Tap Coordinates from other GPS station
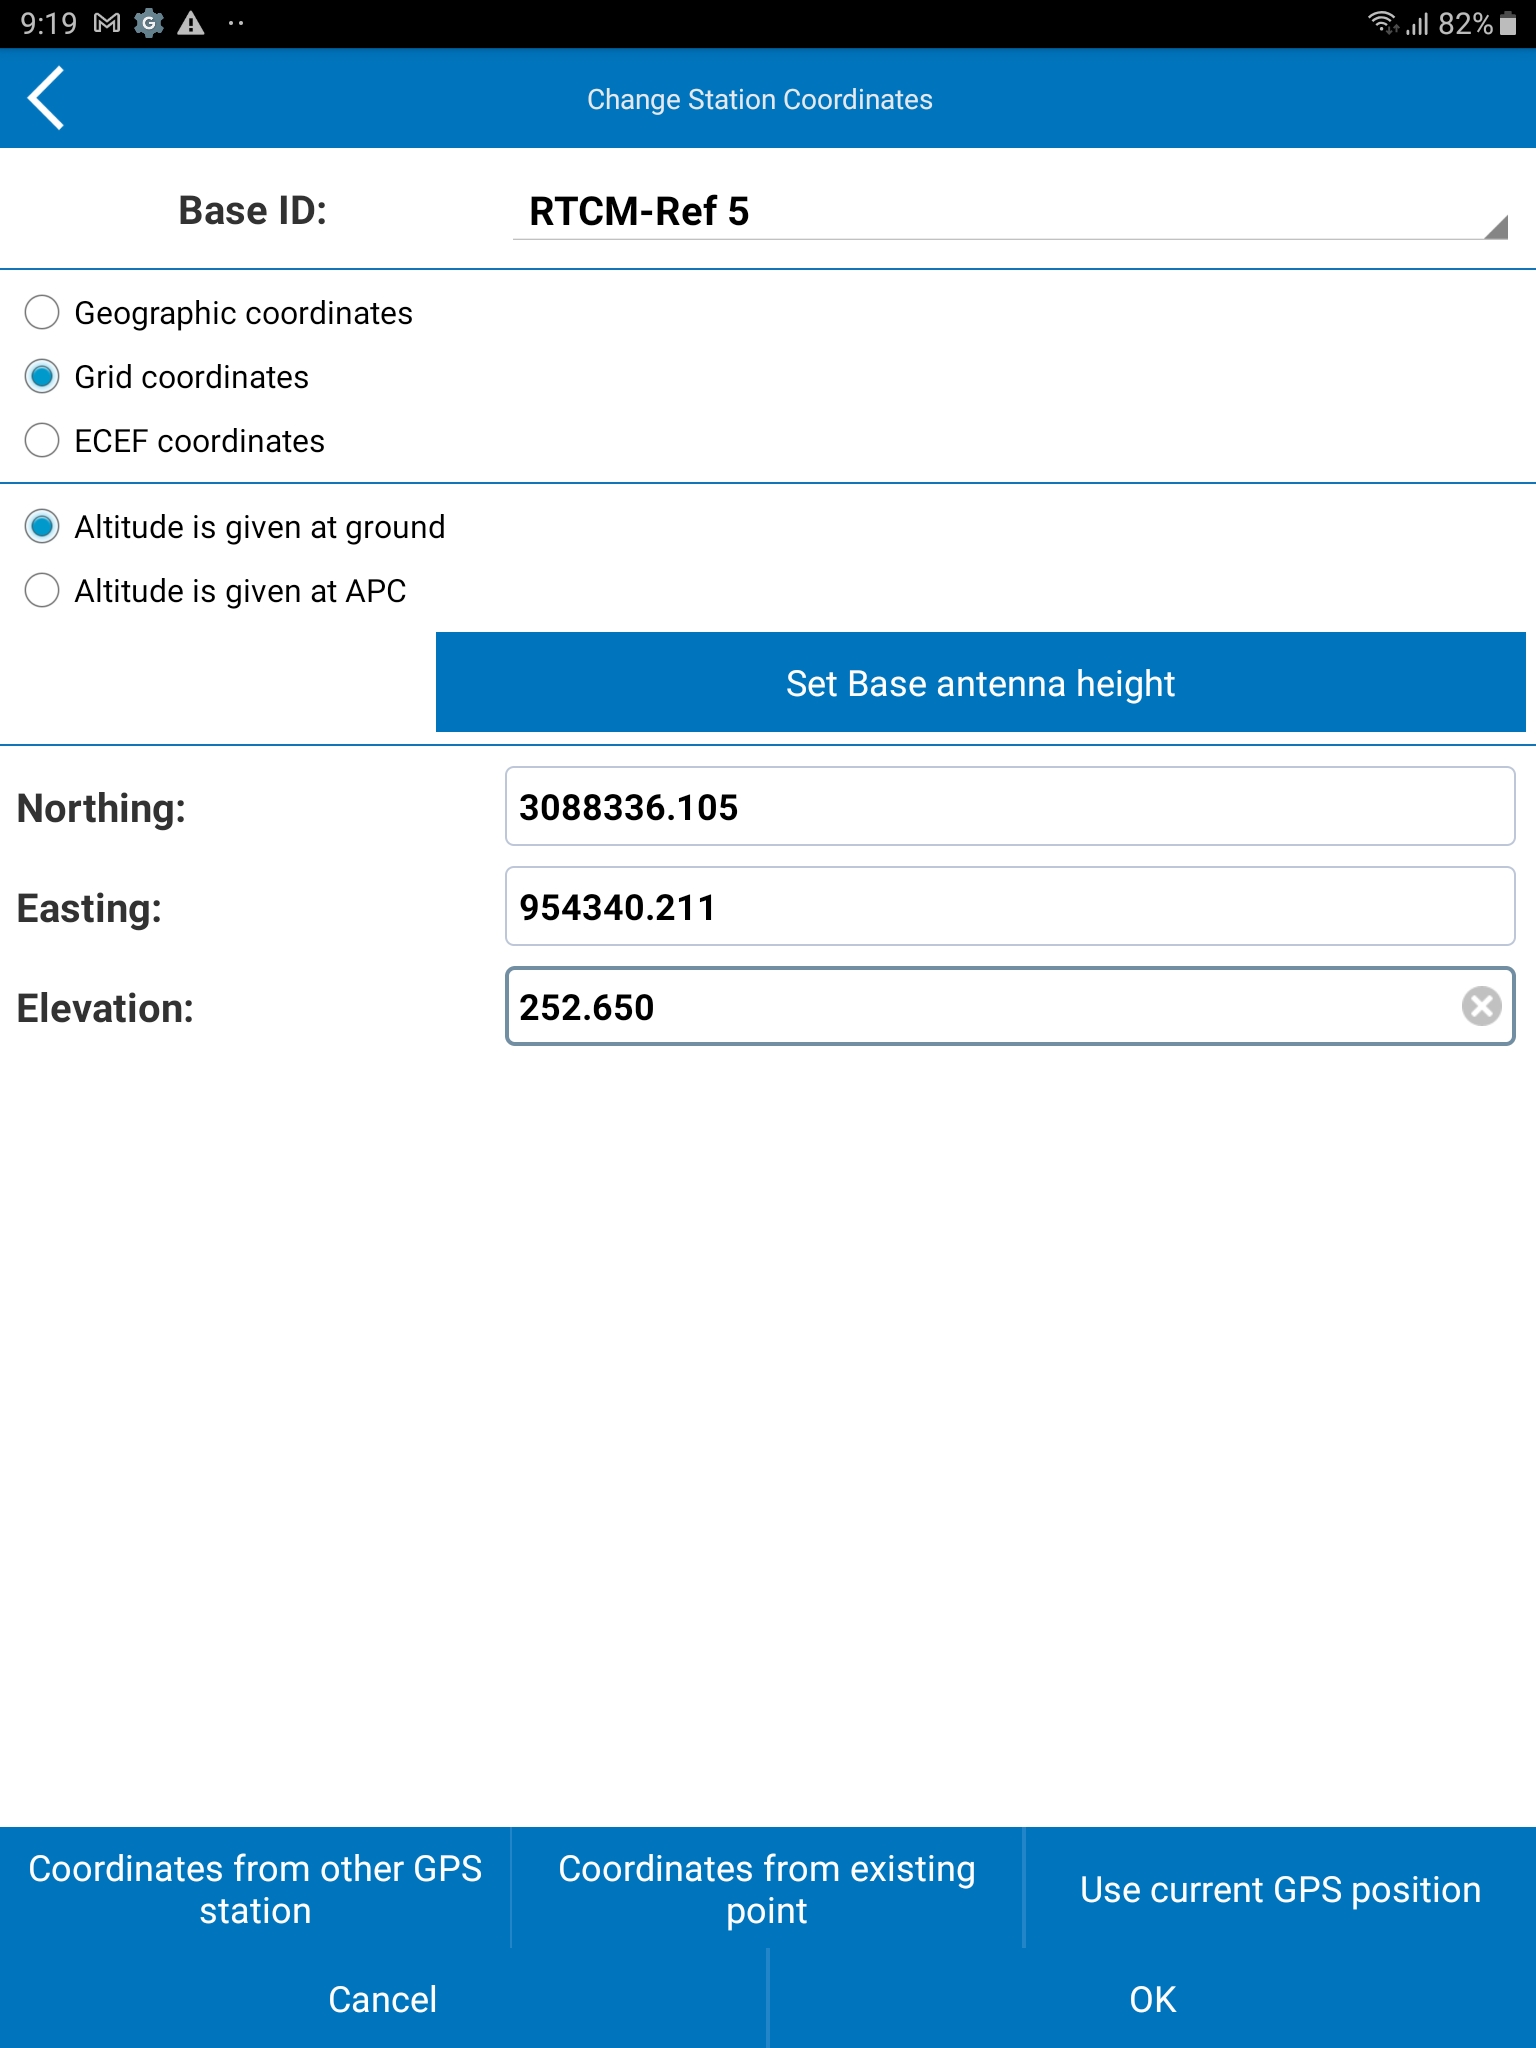The width and height of the screenshot is (1536, 2048). (x=255, y=1889)
